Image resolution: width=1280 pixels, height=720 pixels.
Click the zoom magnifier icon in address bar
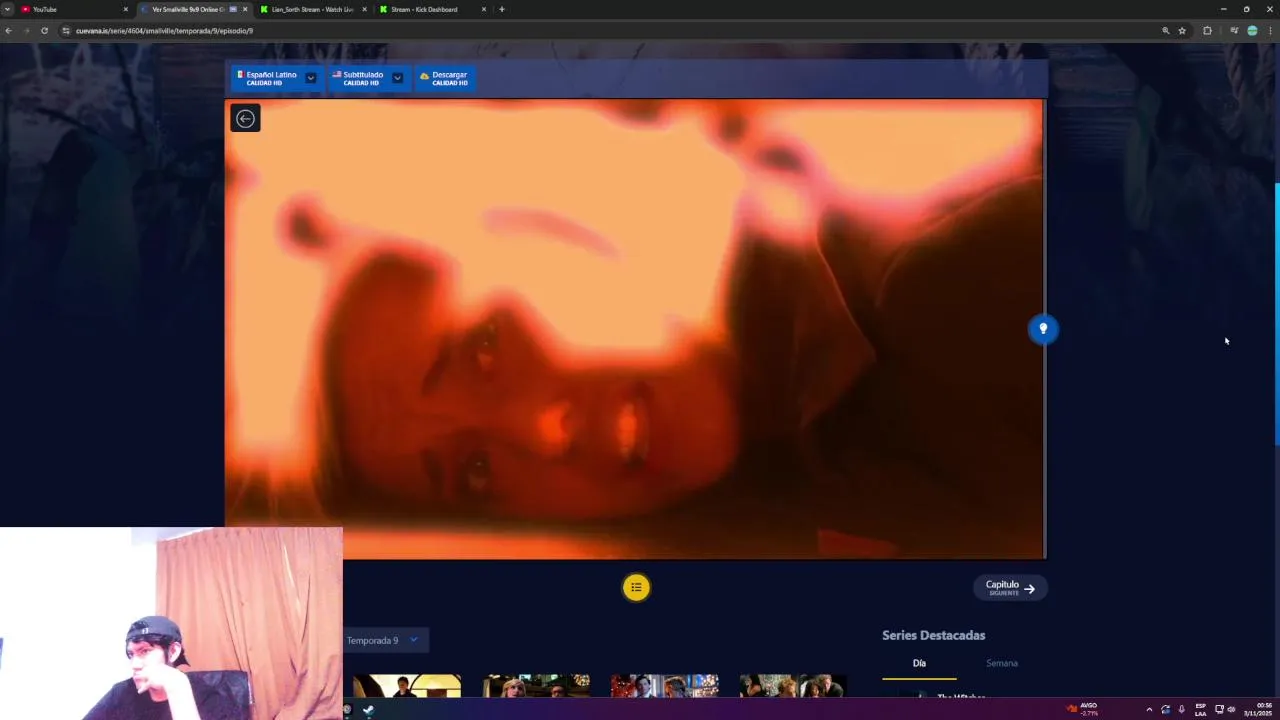pos(1165,31)
